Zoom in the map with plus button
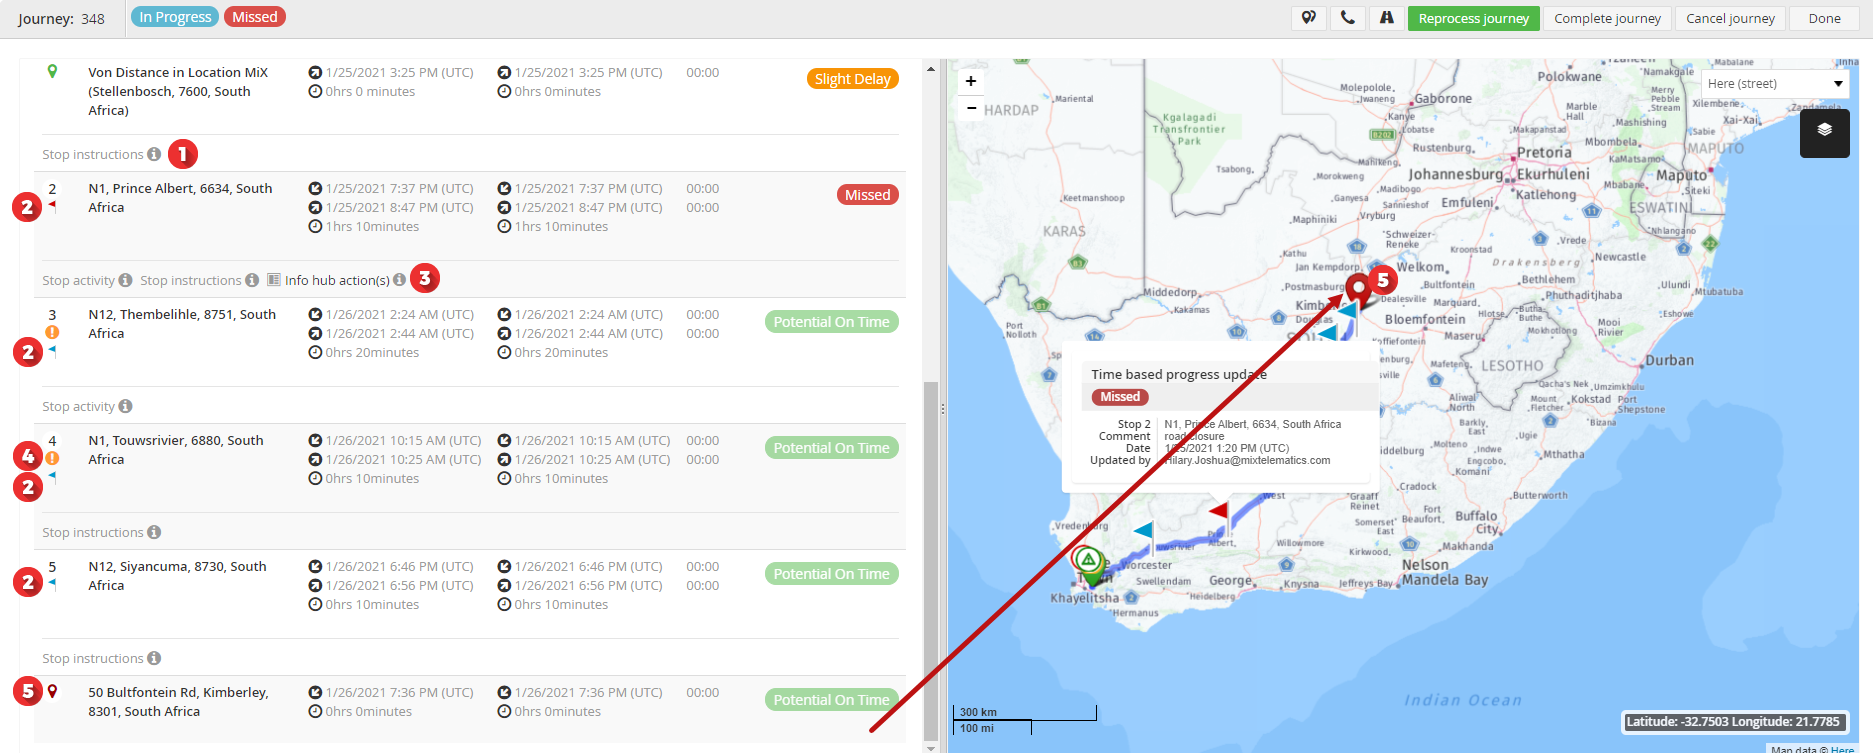This screenshot has width=1873, height=753. 971,81
